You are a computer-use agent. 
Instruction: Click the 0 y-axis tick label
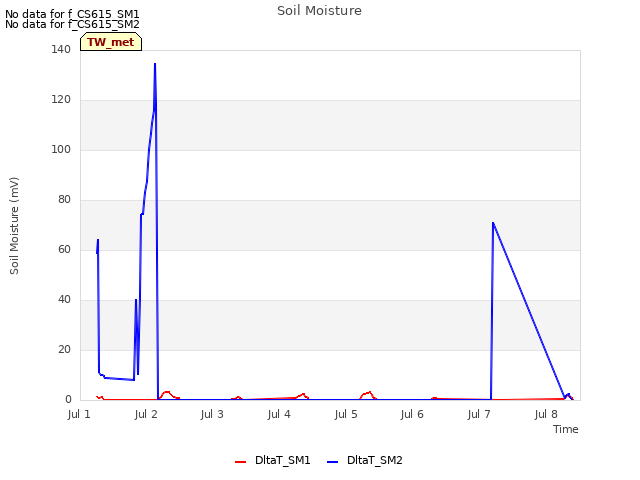click(x=68, y=400)
